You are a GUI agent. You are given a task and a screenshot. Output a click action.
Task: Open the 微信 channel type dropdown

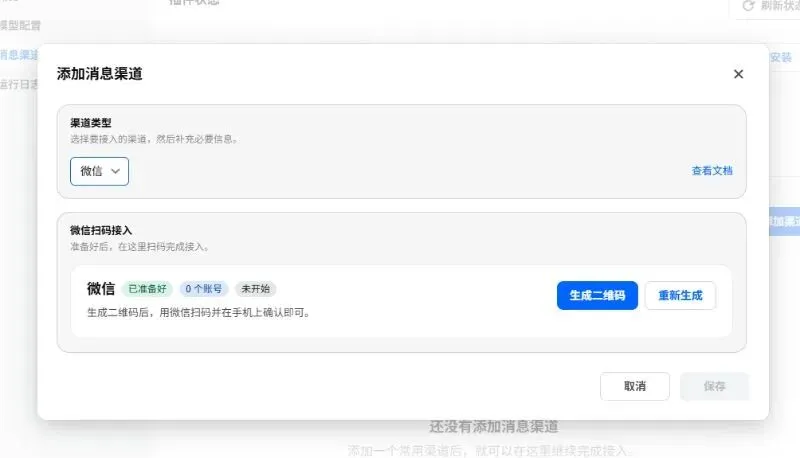click(99, 171)
